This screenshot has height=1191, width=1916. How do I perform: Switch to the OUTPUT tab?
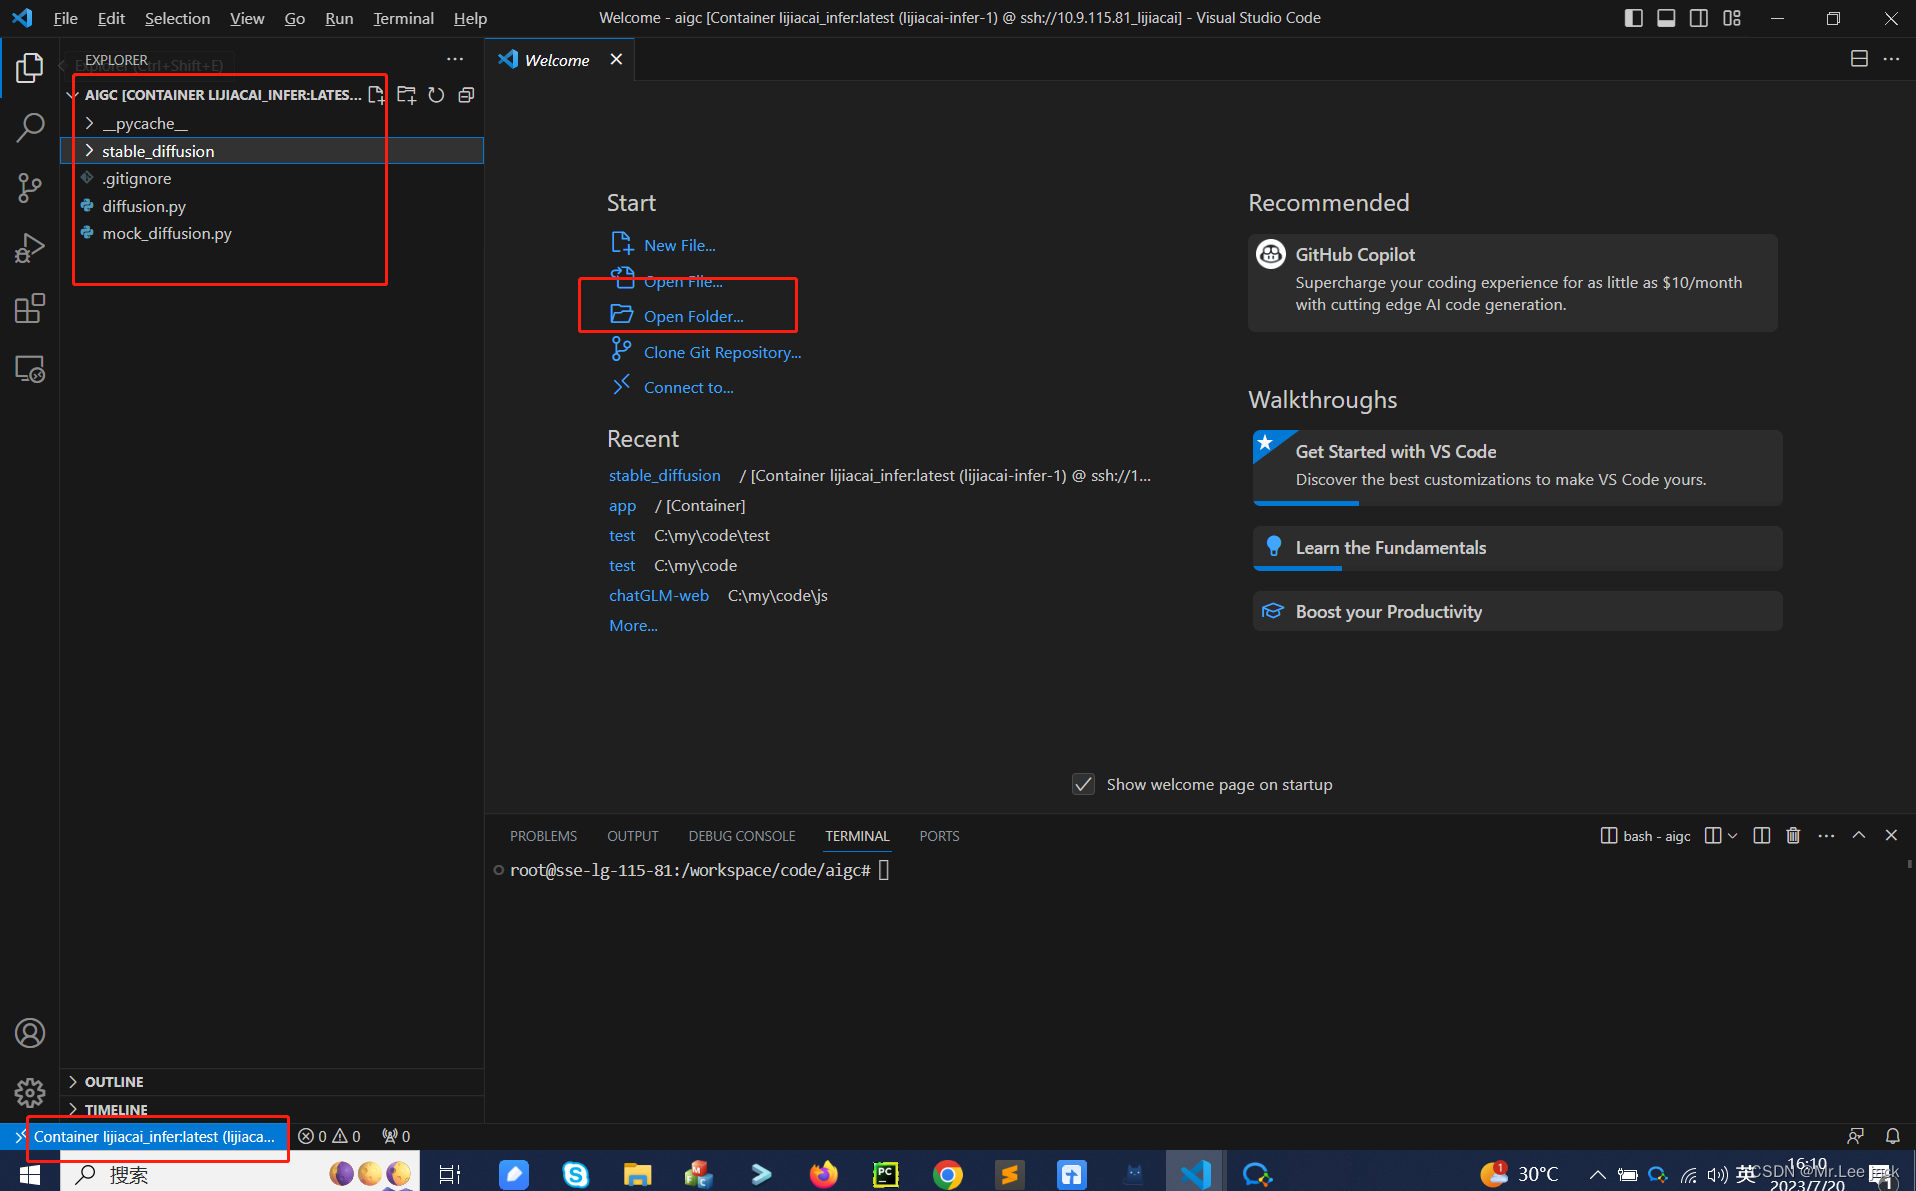(x=632, y=836)
